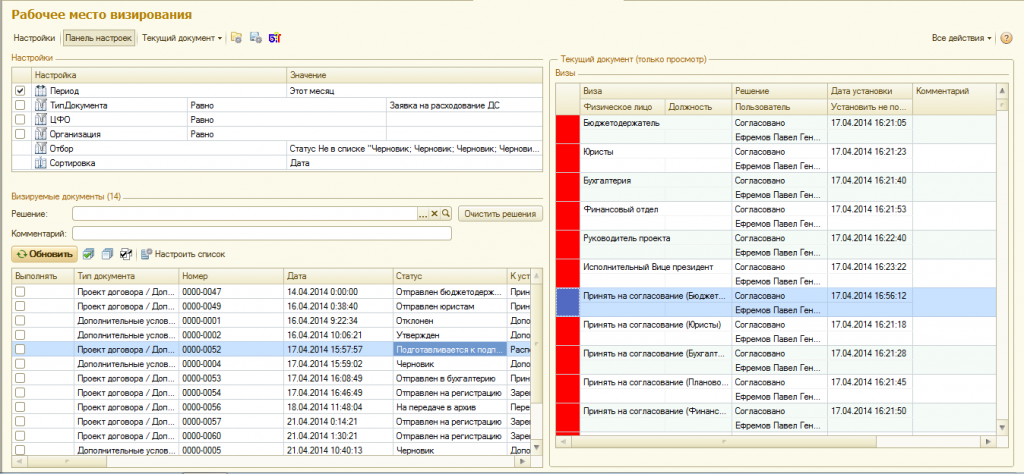Click the colorful 'БГ' icon in the top toolbar
This screenshot has width=1024, height=474.
(275, 38)
